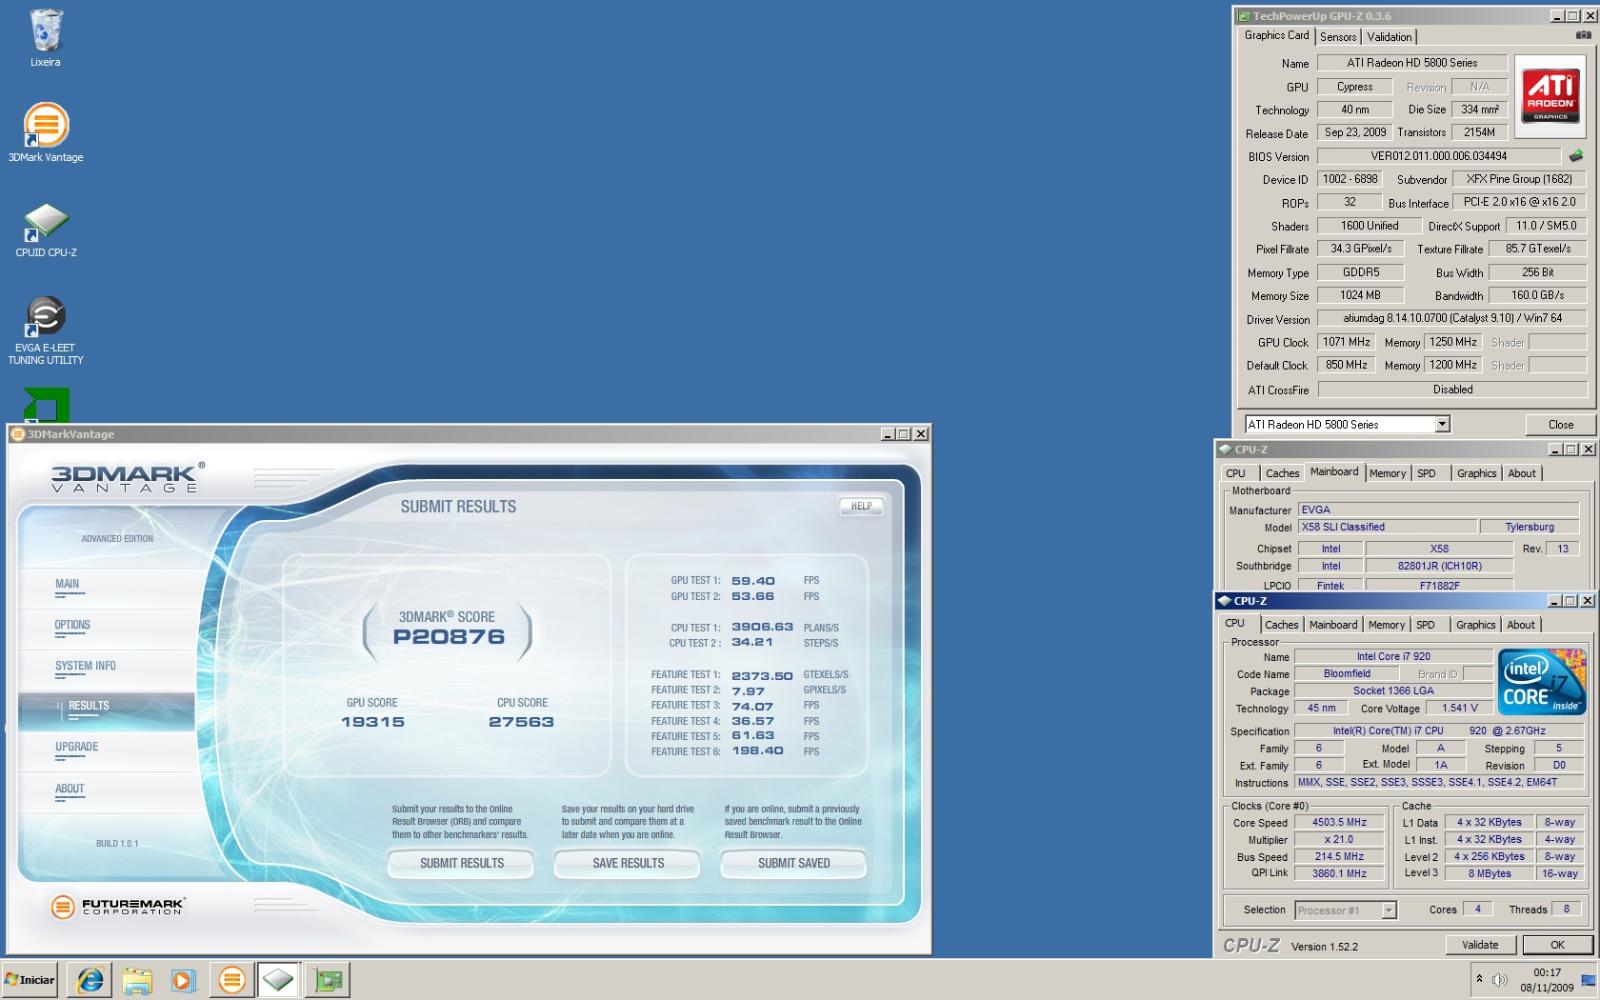
Task: Click the Driver Version field in GPU-Z
Action: pyautogui.click(x=1452, y=319)
